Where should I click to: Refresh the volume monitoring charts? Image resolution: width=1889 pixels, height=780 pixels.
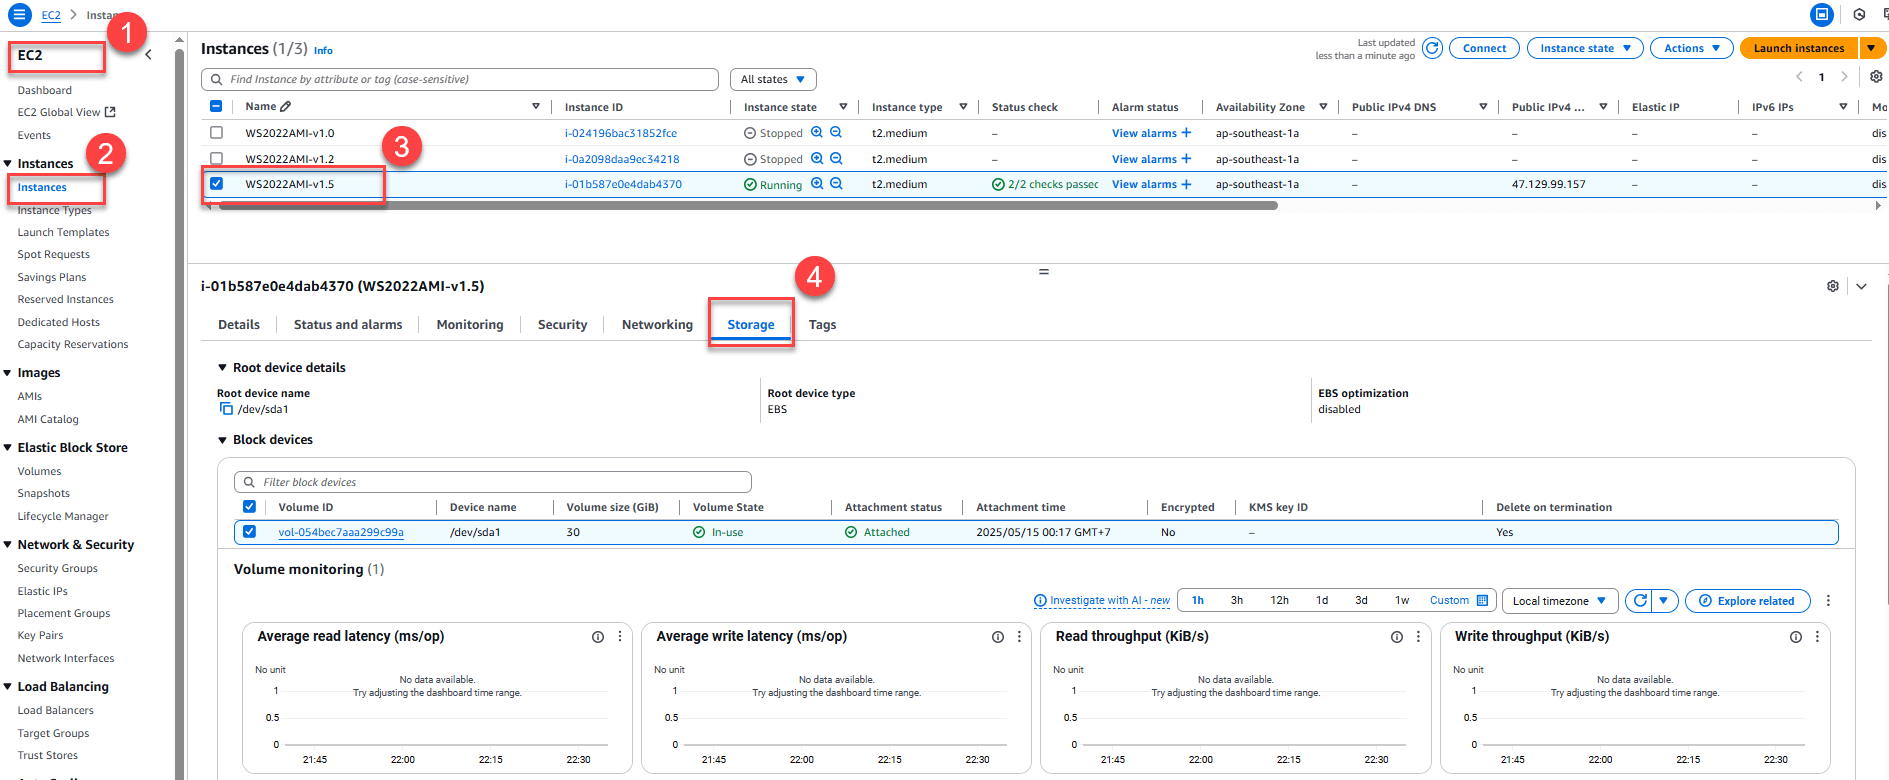1640,601
